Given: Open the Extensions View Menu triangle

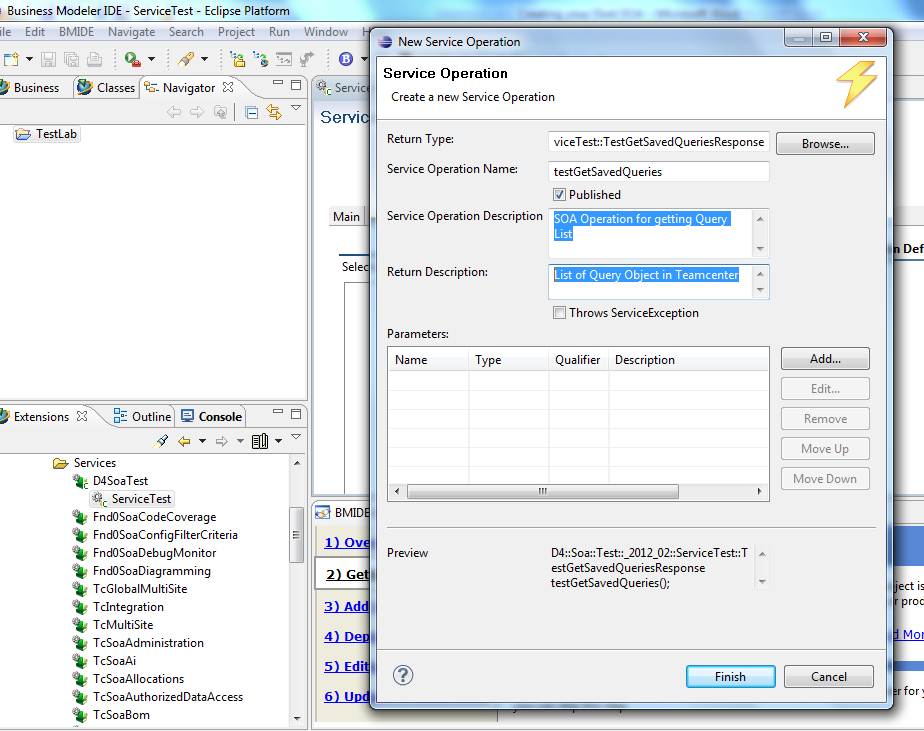Looking at the screenshot, I should tap(296, 437).
